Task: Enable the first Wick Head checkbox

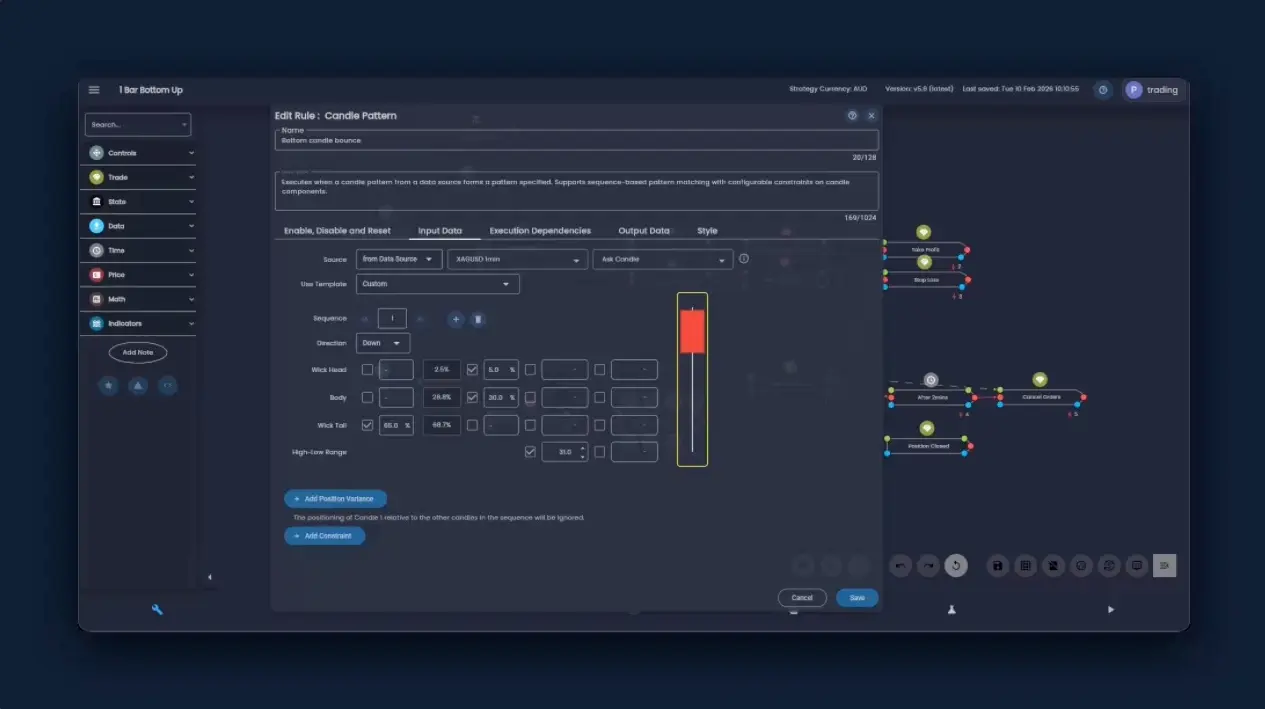Action: [367, 370]
